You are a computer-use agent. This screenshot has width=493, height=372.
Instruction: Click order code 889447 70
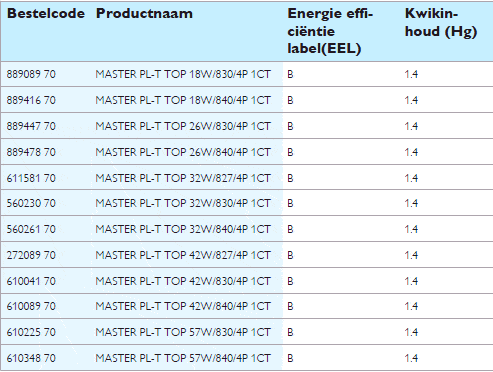31,126
